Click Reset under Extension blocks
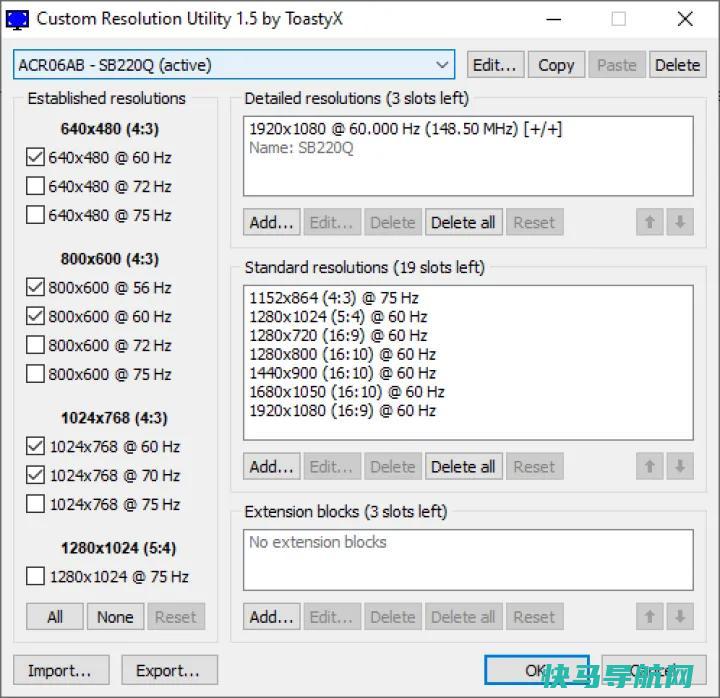This screenshot has width=720, height=698. [534, 617]
